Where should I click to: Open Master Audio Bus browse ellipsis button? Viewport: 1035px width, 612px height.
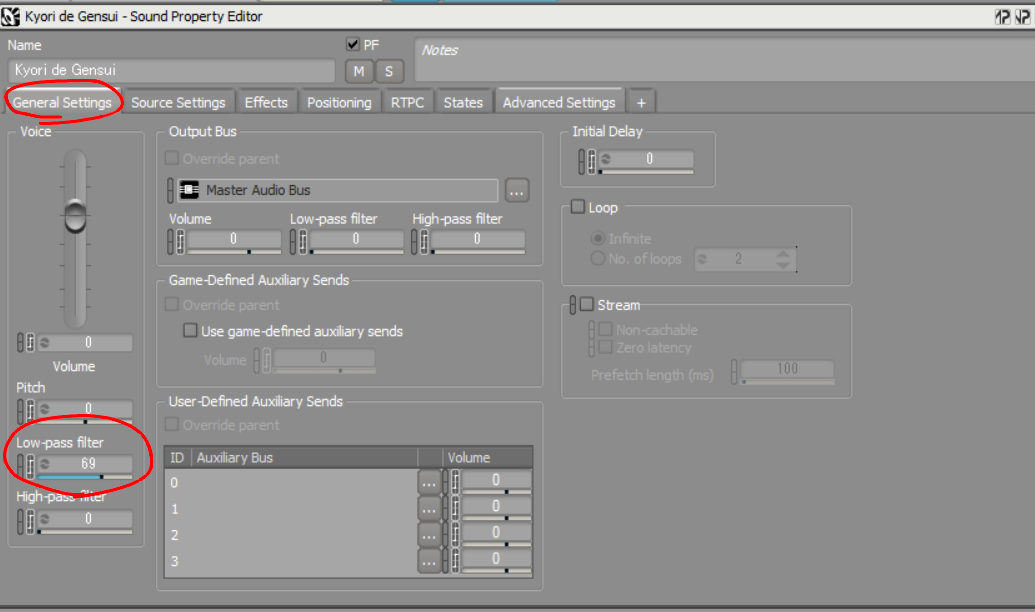tap(517, 191)
